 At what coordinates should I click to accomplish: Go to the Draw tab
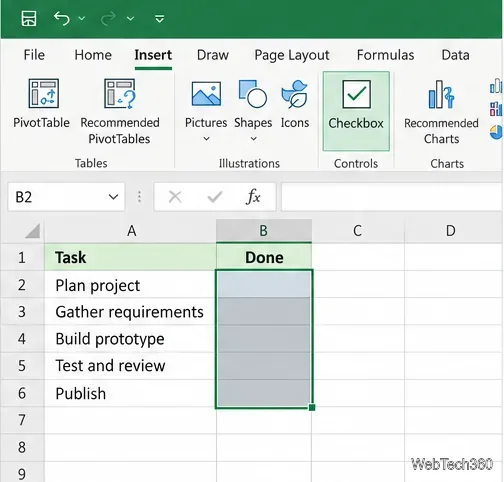213,55
